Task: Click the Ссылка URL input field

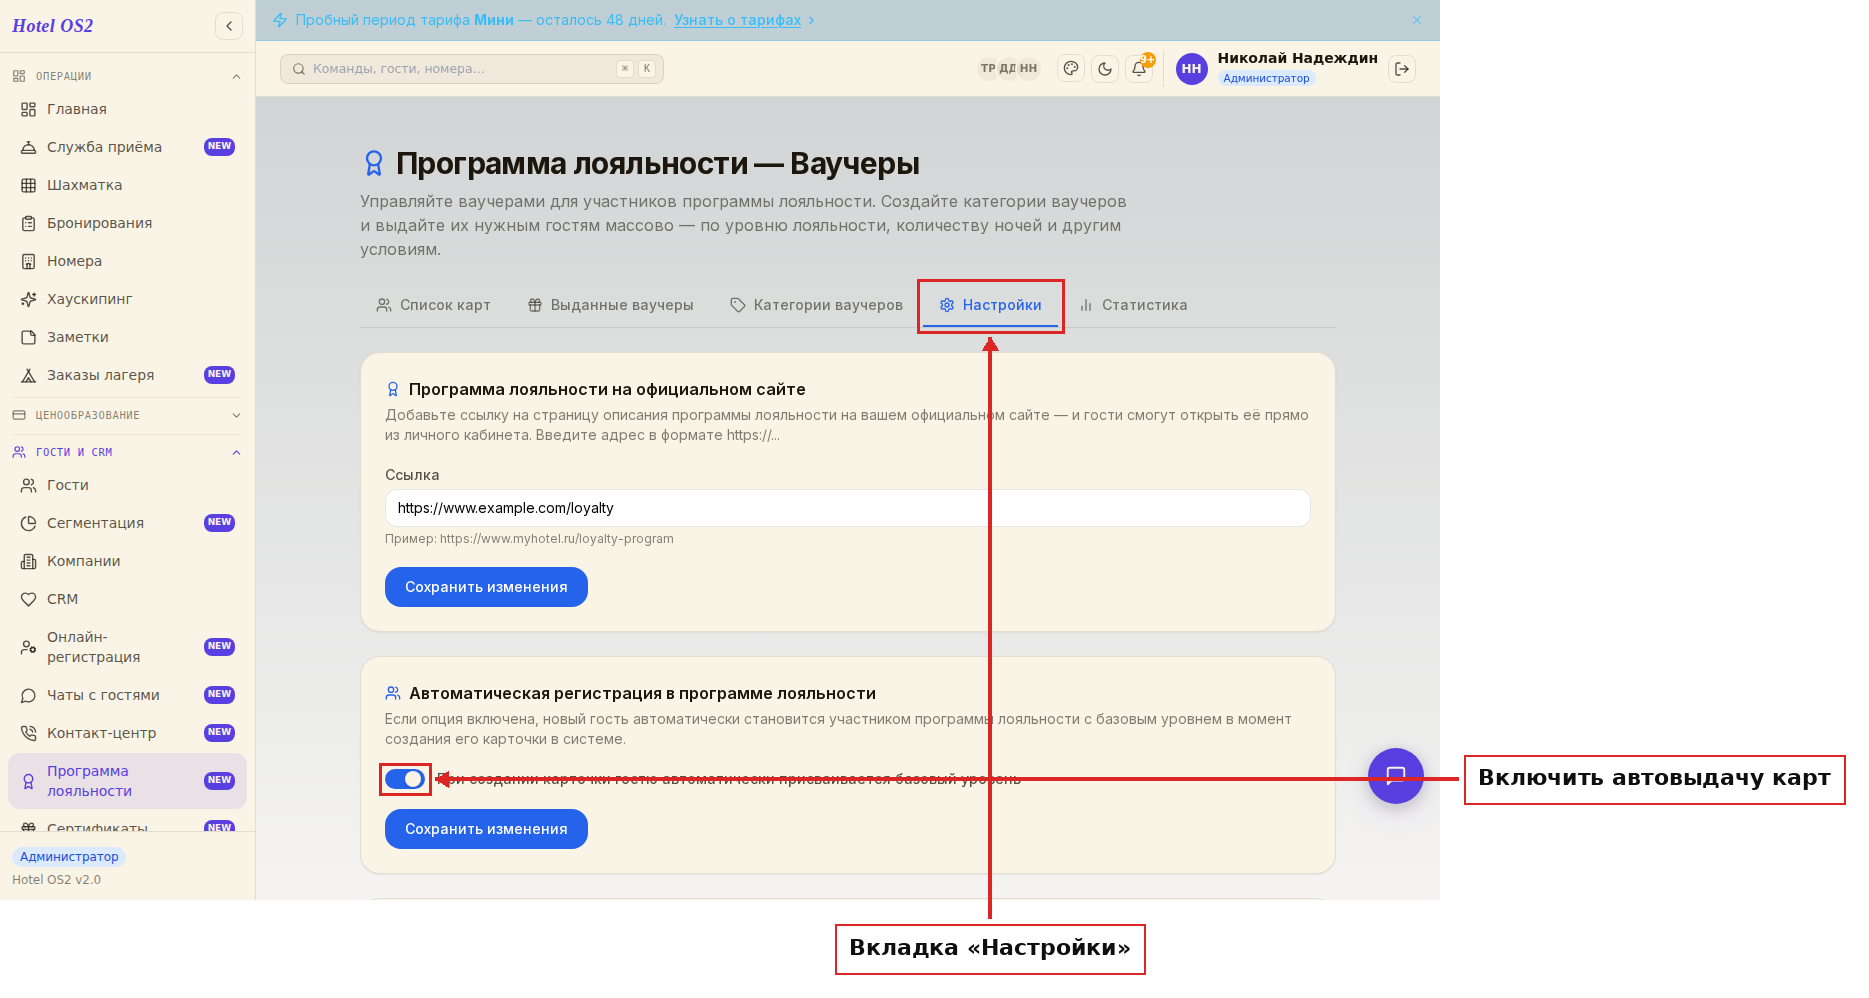Action: pyautogui.click(x=848, y=508)
